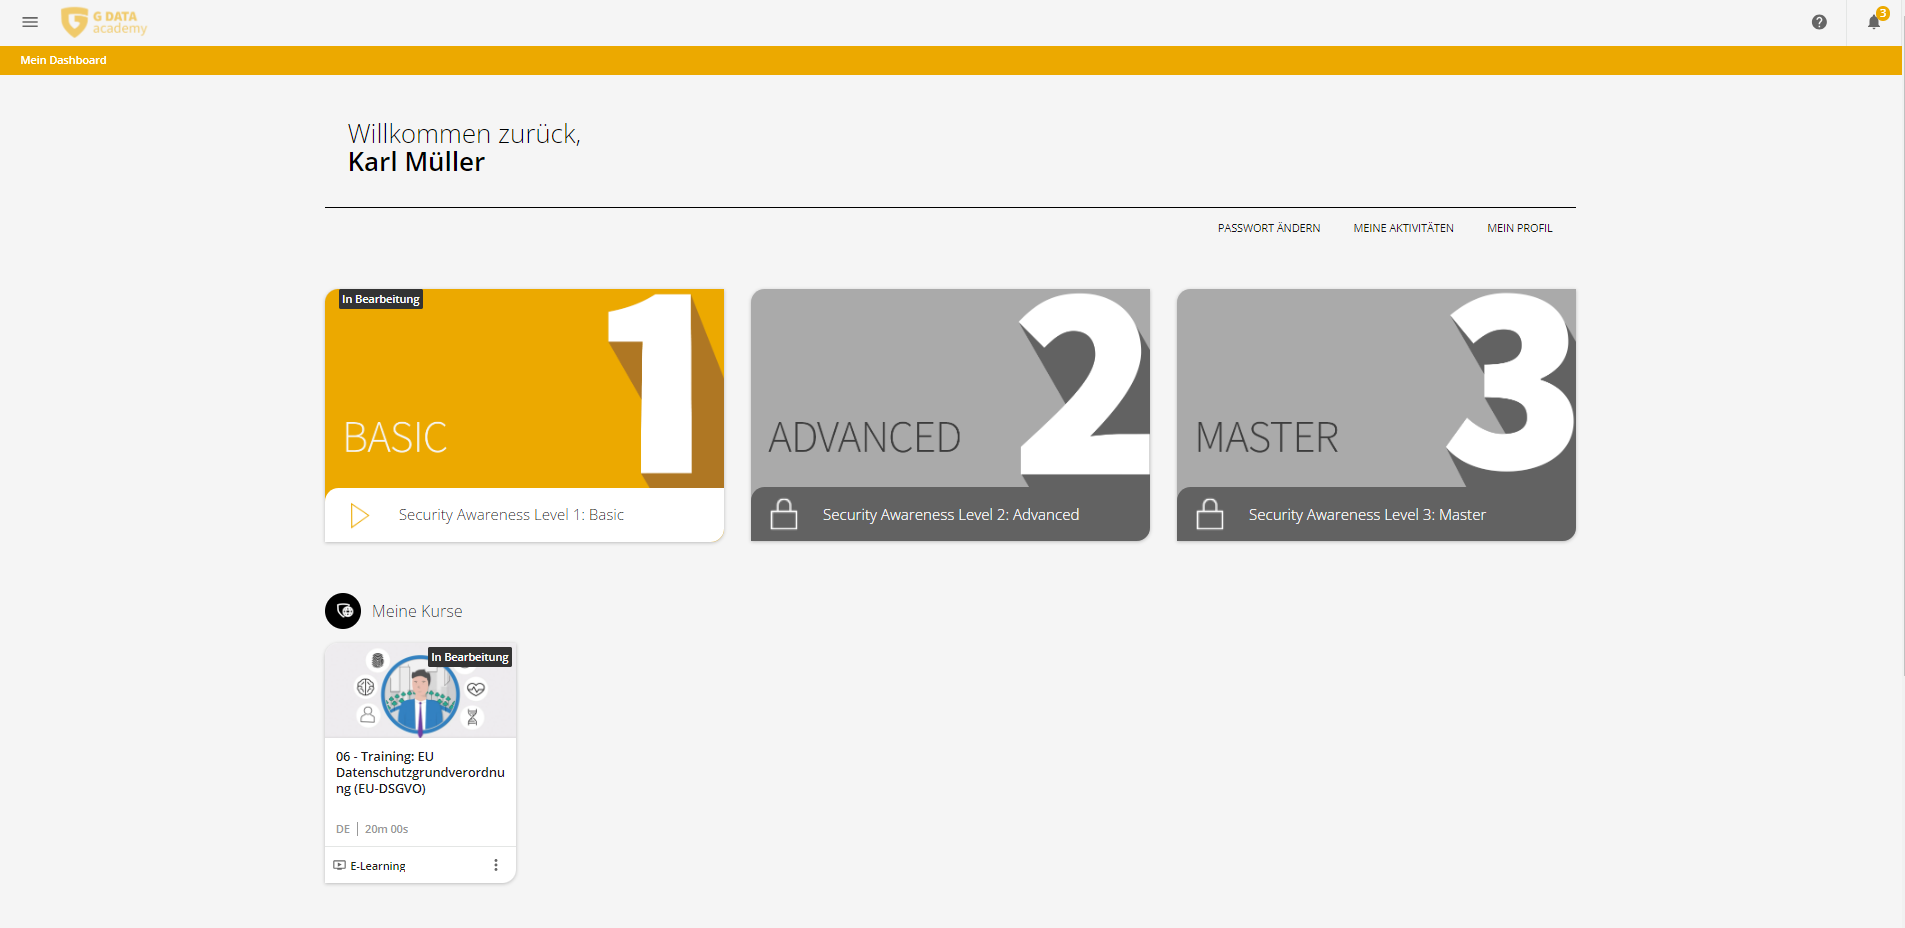The height and width of the screenshot is (928, 1905).
Task: Select the Mein Dashboard breadcrumb tab
Action: tap(63, 60)
